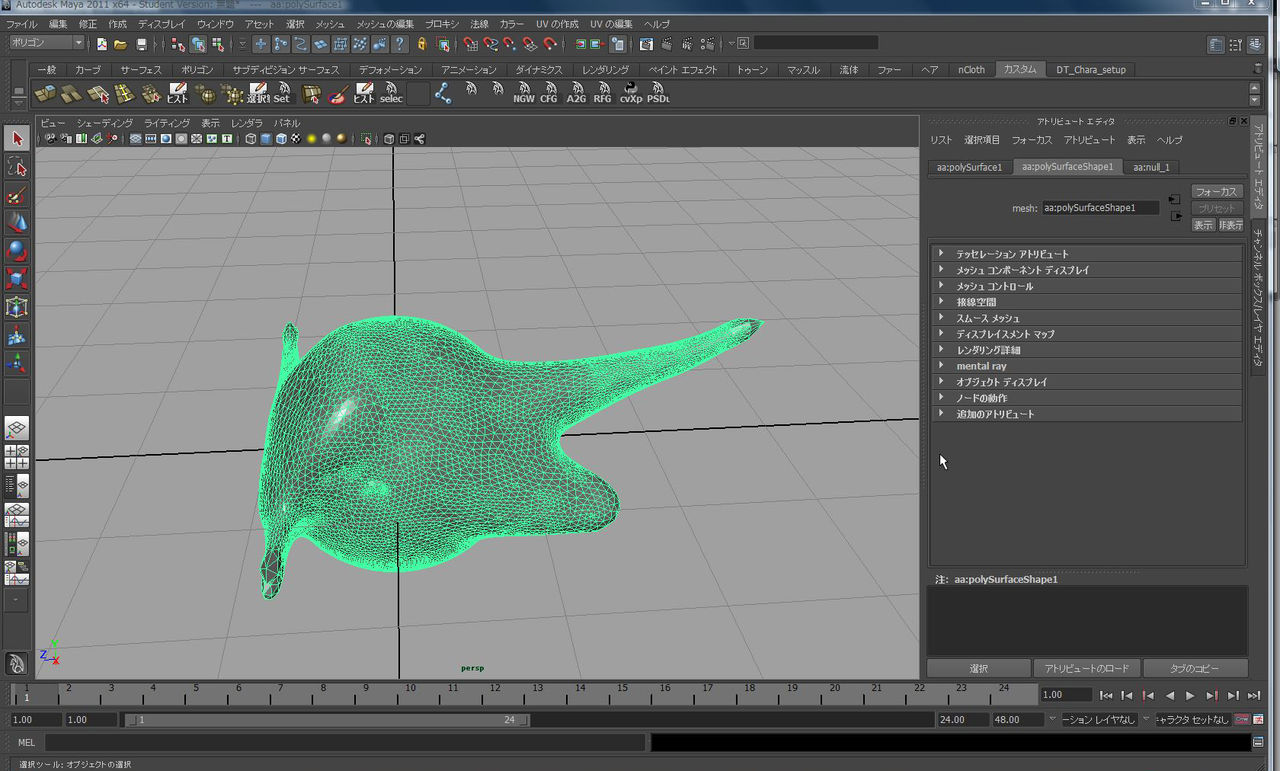The width and height of the screenshot is (1280, 771).
Task: Switch to the DT_Chara_setup shelf tab
Action: [1091, 70]
